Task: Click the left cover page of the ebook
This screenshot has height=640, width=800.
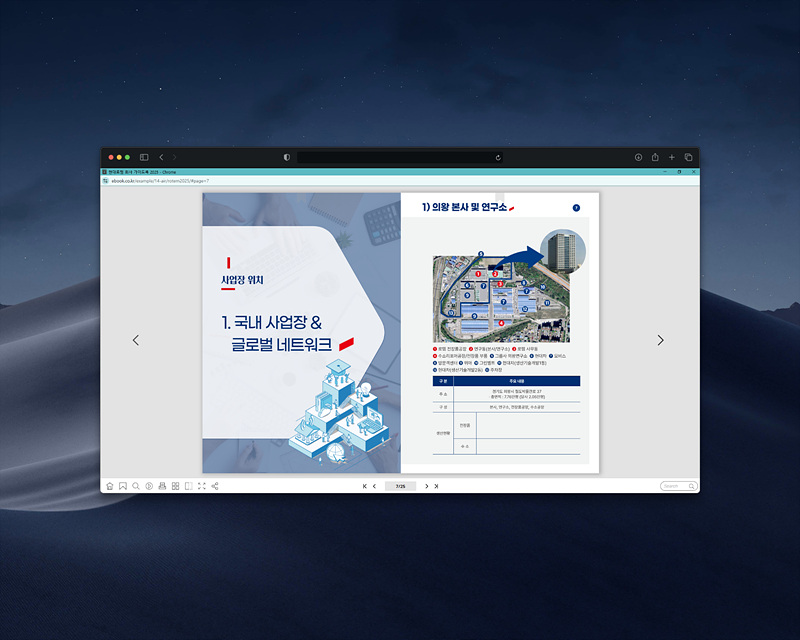Action: 302,333
